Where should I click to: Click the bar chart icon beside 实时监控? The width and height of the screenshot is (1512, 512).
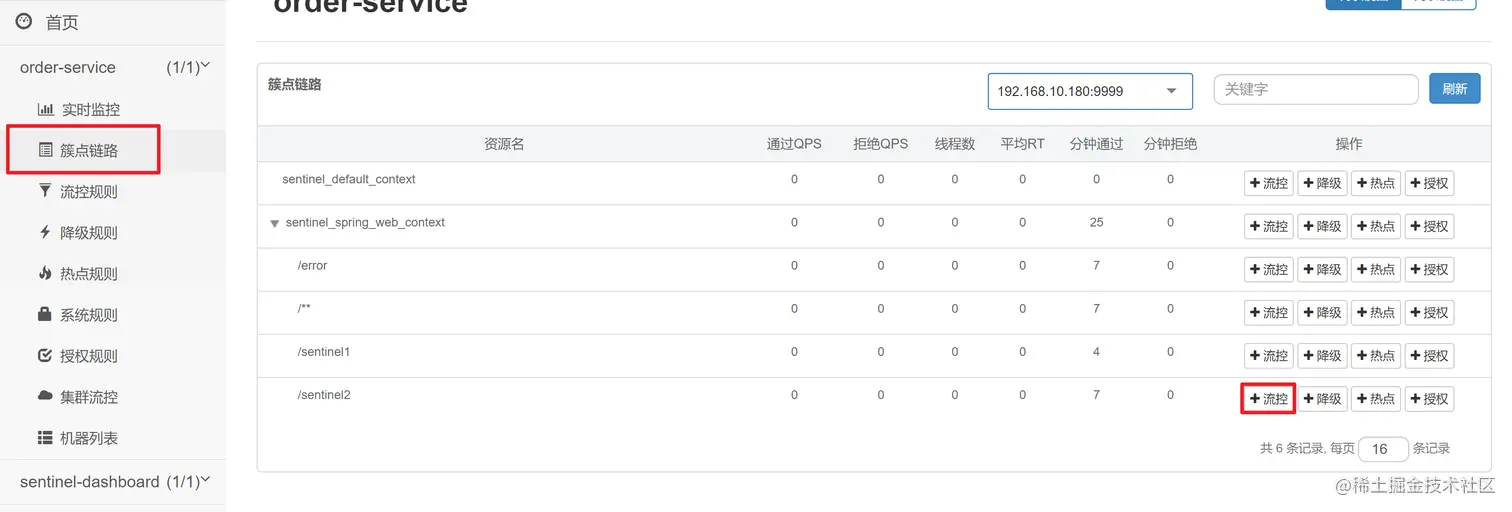(x=45, y=109)
